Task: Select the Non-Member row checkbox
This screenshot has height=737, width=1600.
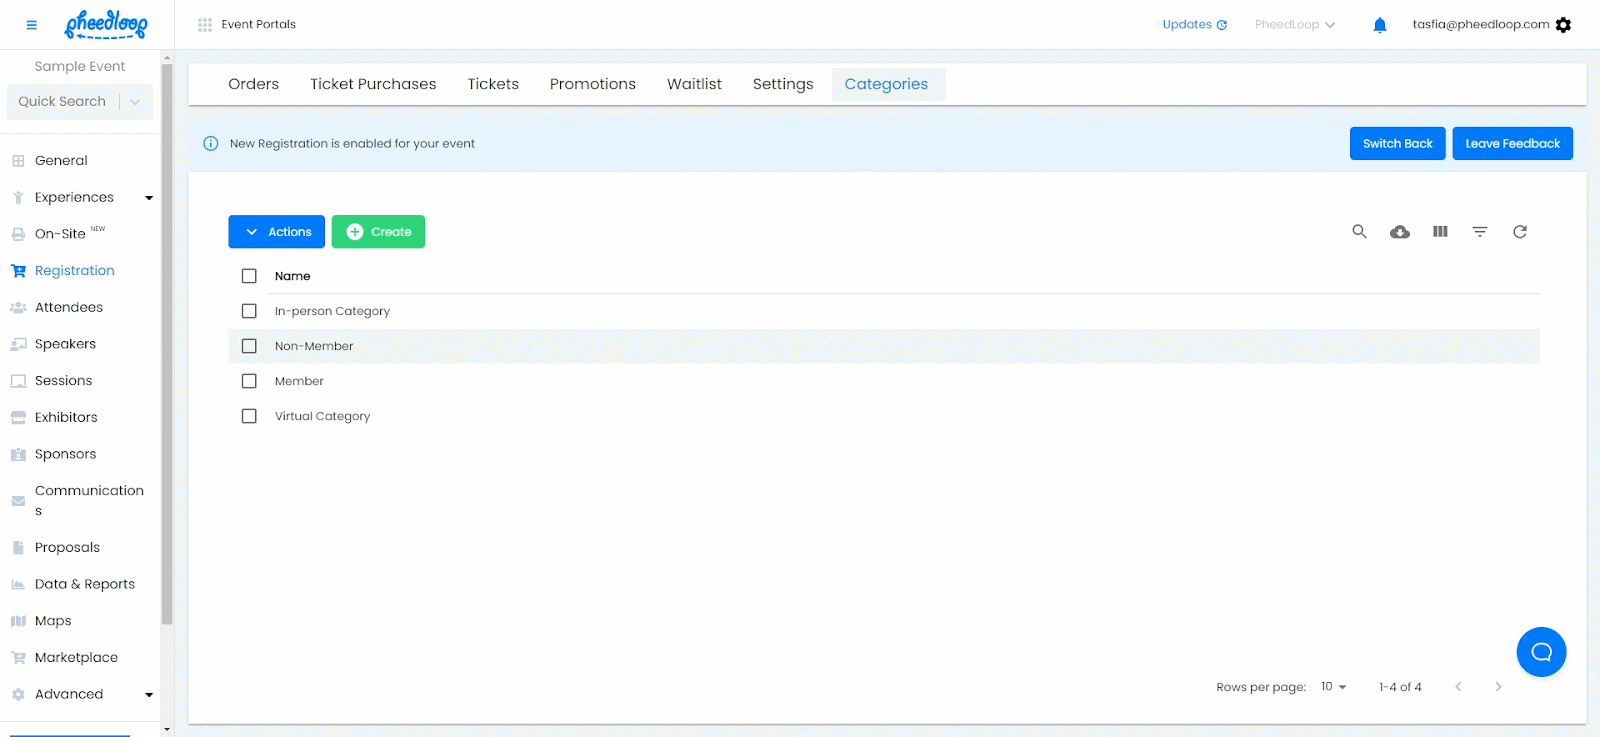Action: tap(249, 346)
